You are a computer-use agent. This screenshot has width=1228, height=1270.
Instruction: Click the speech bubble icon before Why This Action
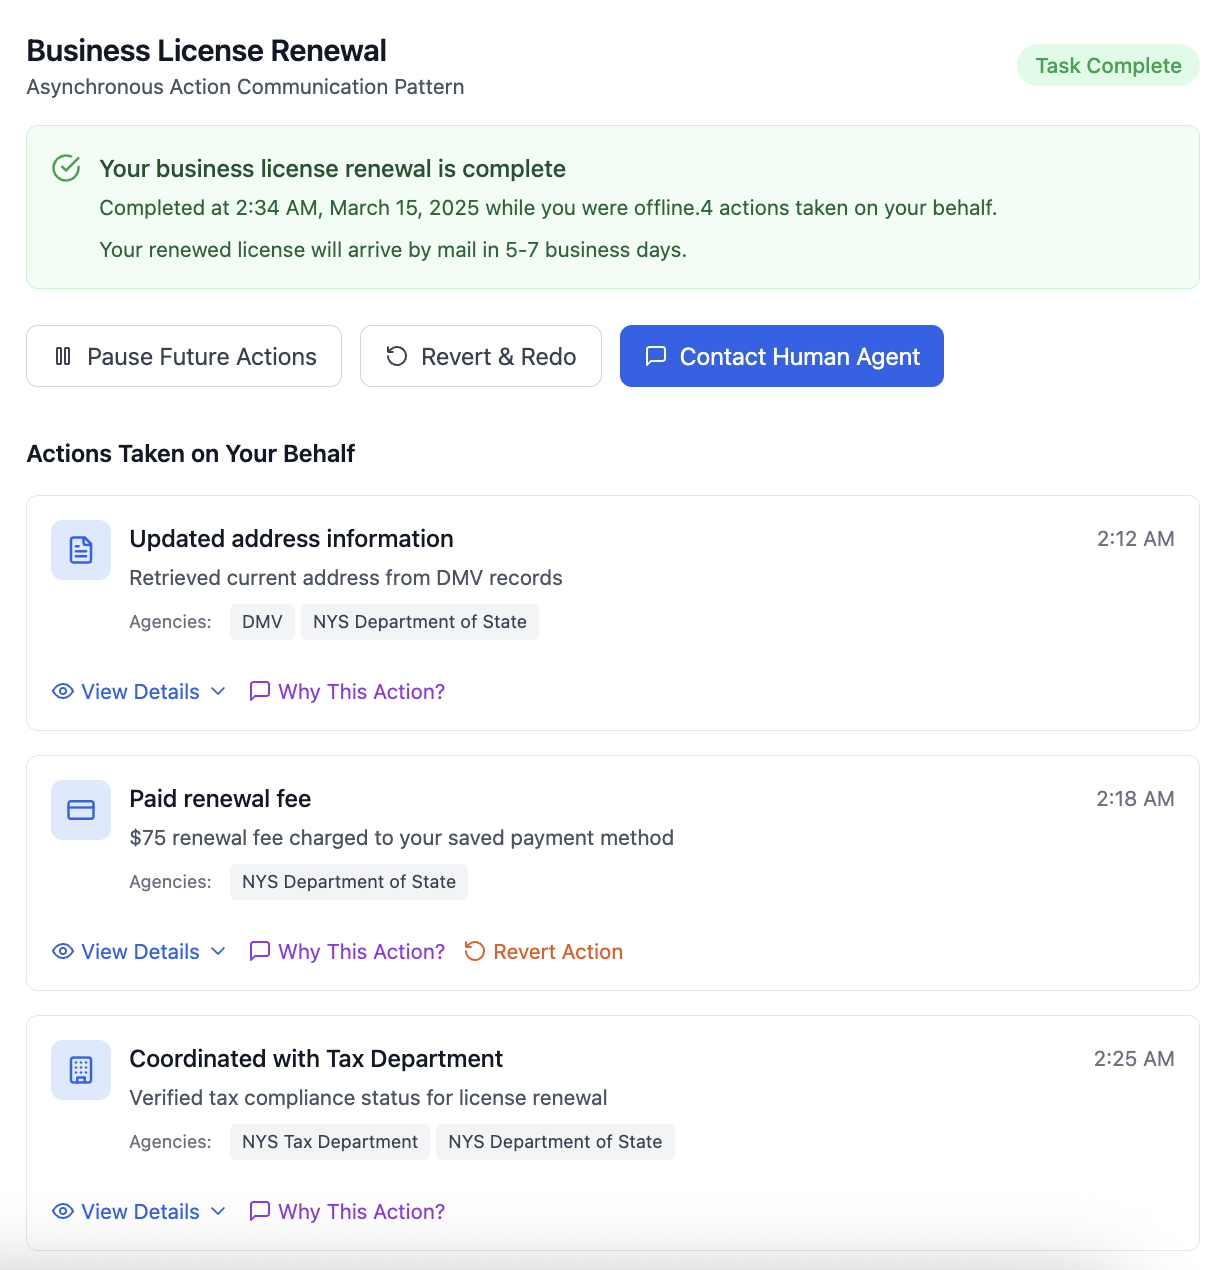[x=260, y=691]
